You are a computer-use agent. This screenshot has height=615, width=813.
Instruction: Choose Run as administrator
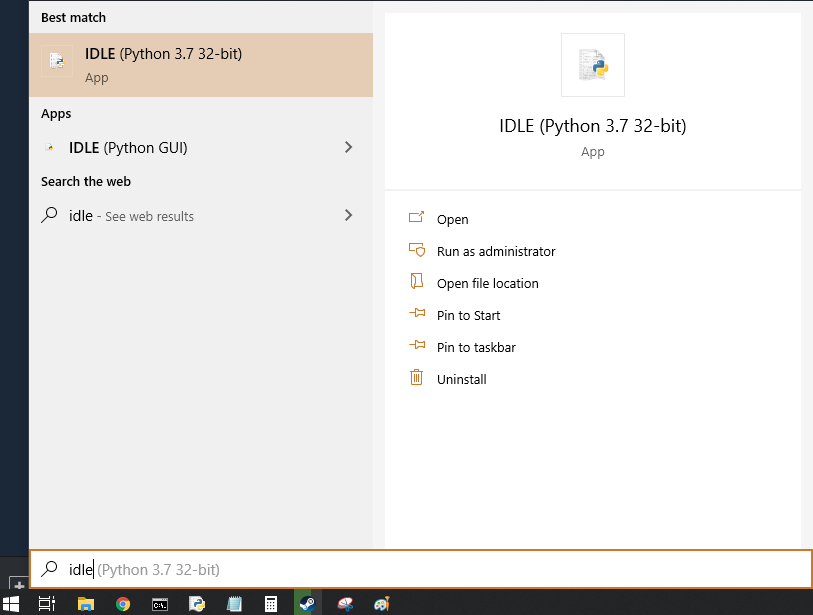(x=496, y=251)
